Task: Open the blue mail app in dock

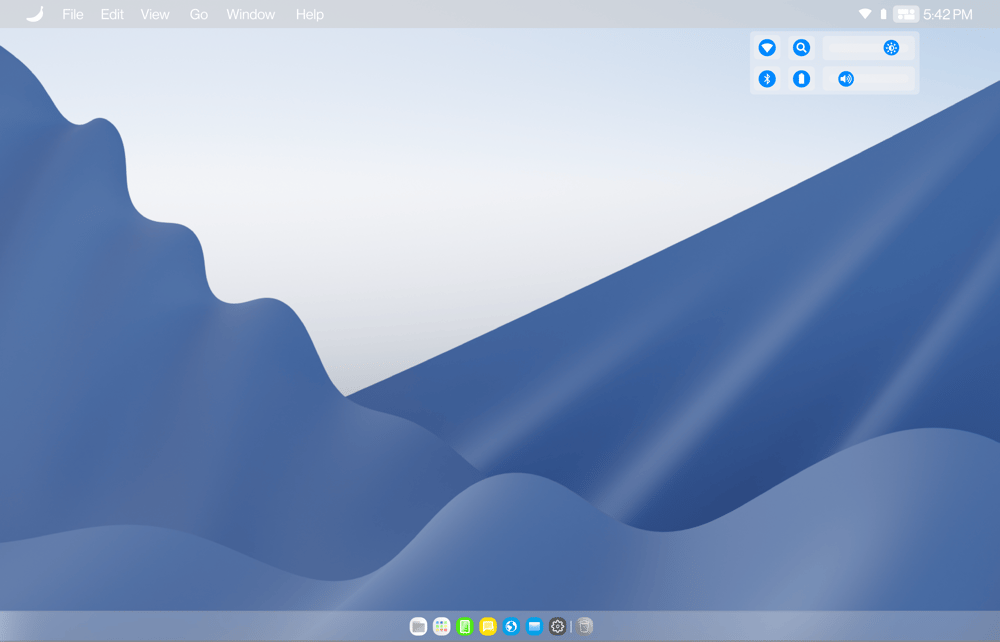Action: coord(534,627)
